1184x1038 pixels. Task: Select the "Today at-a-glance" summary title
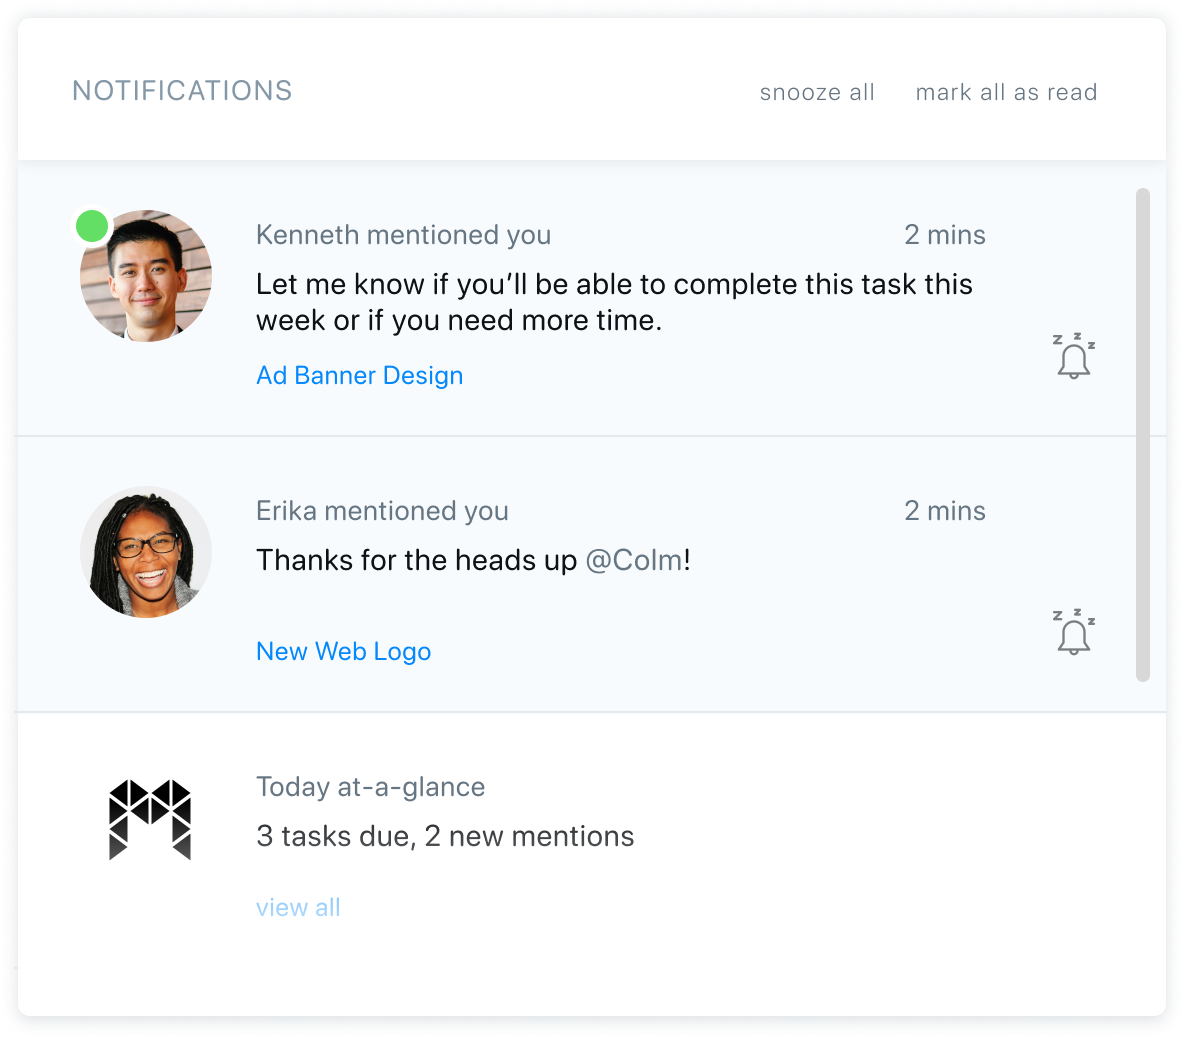point(370,787)
